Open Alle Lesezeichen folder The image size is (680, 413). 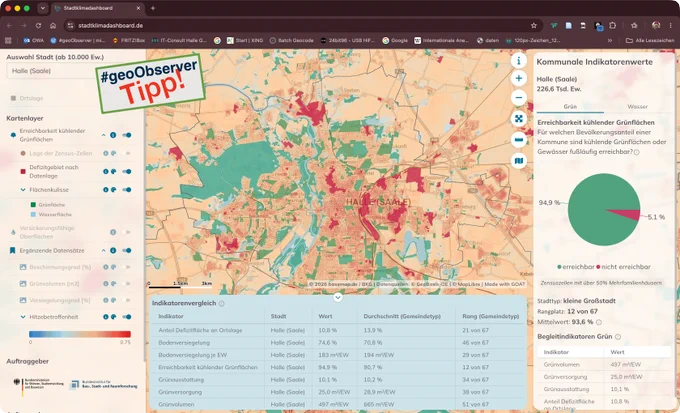[650, 40]
